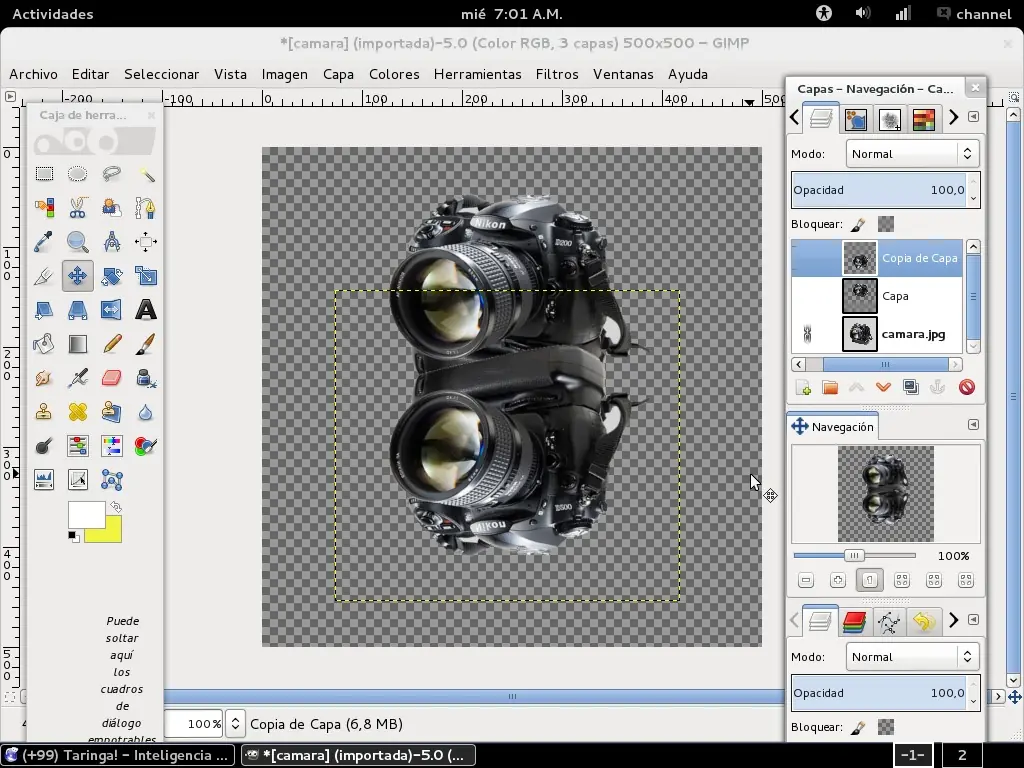This screenshot has height=768, width=1024.
Task: Select the Measure compass tool
Action: coord(112,242)
